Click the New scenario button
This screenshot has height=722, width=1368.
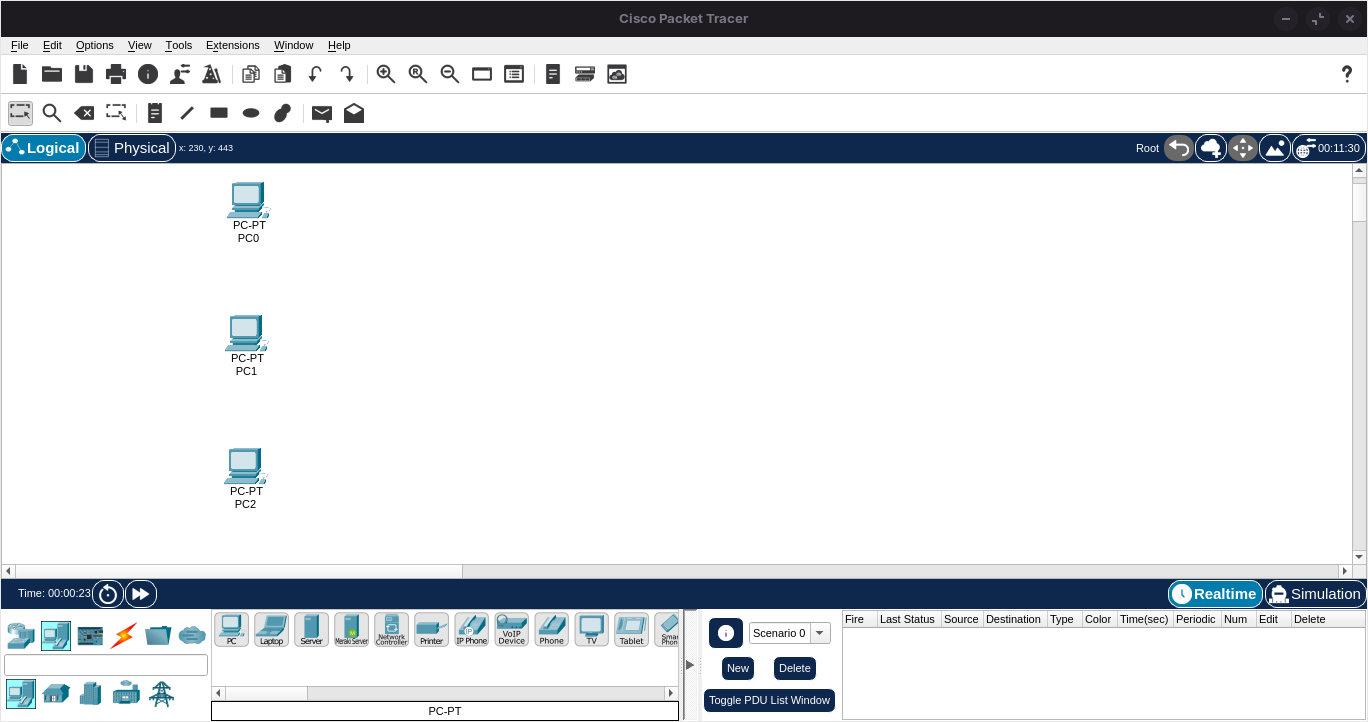pos(738,668)
